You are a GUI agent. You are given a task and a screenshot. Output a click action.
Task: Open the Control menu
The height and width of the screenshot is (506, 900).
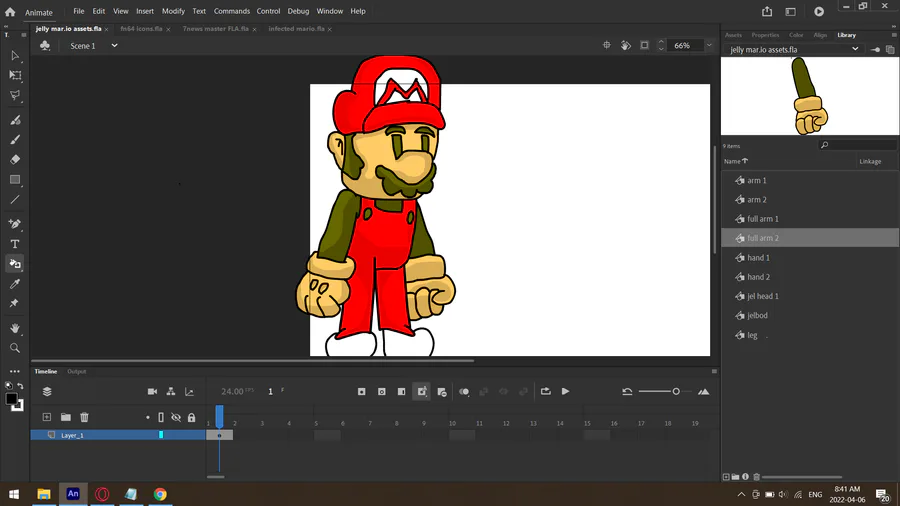[268, 11]
